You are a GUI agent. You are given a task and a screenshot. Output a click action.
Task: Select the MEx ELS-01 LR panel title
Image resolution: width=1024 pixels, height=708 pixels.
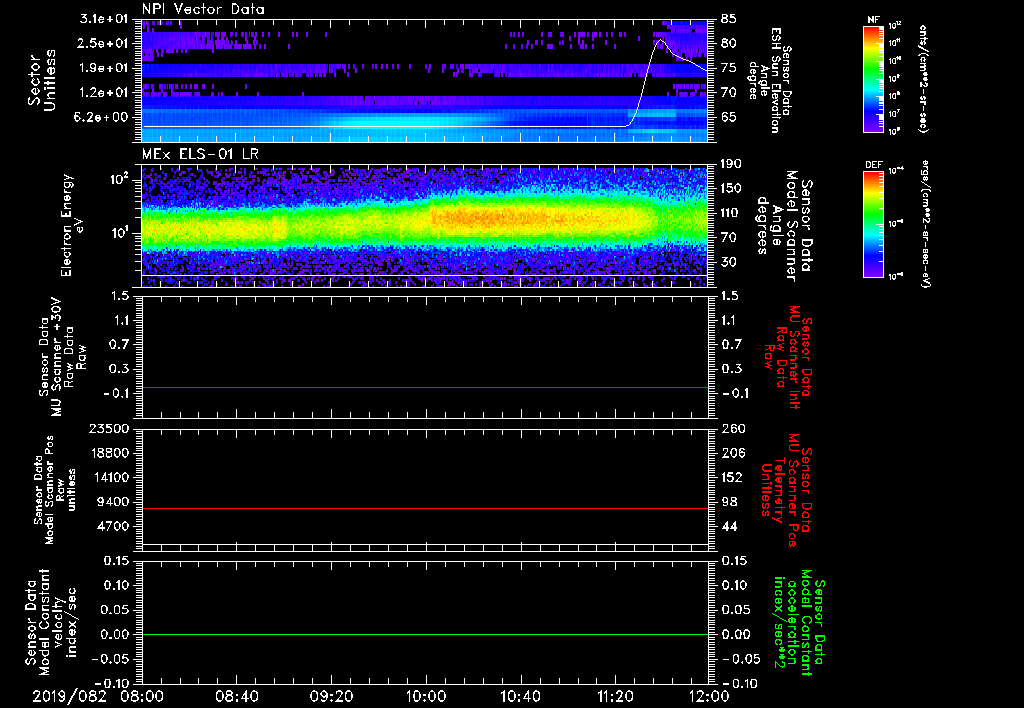coord(200,153)
